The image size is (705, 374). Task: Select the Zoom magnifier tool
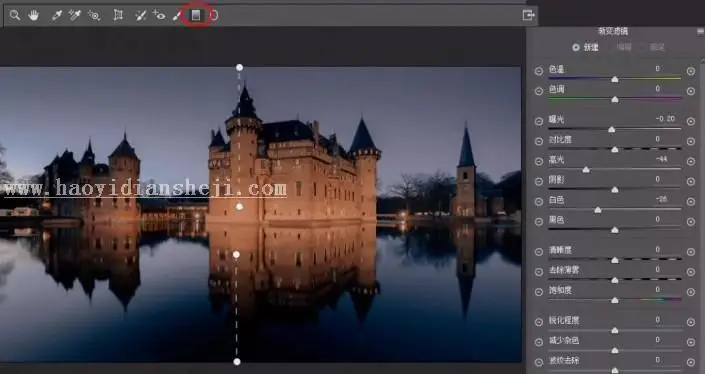coord(15,15)
